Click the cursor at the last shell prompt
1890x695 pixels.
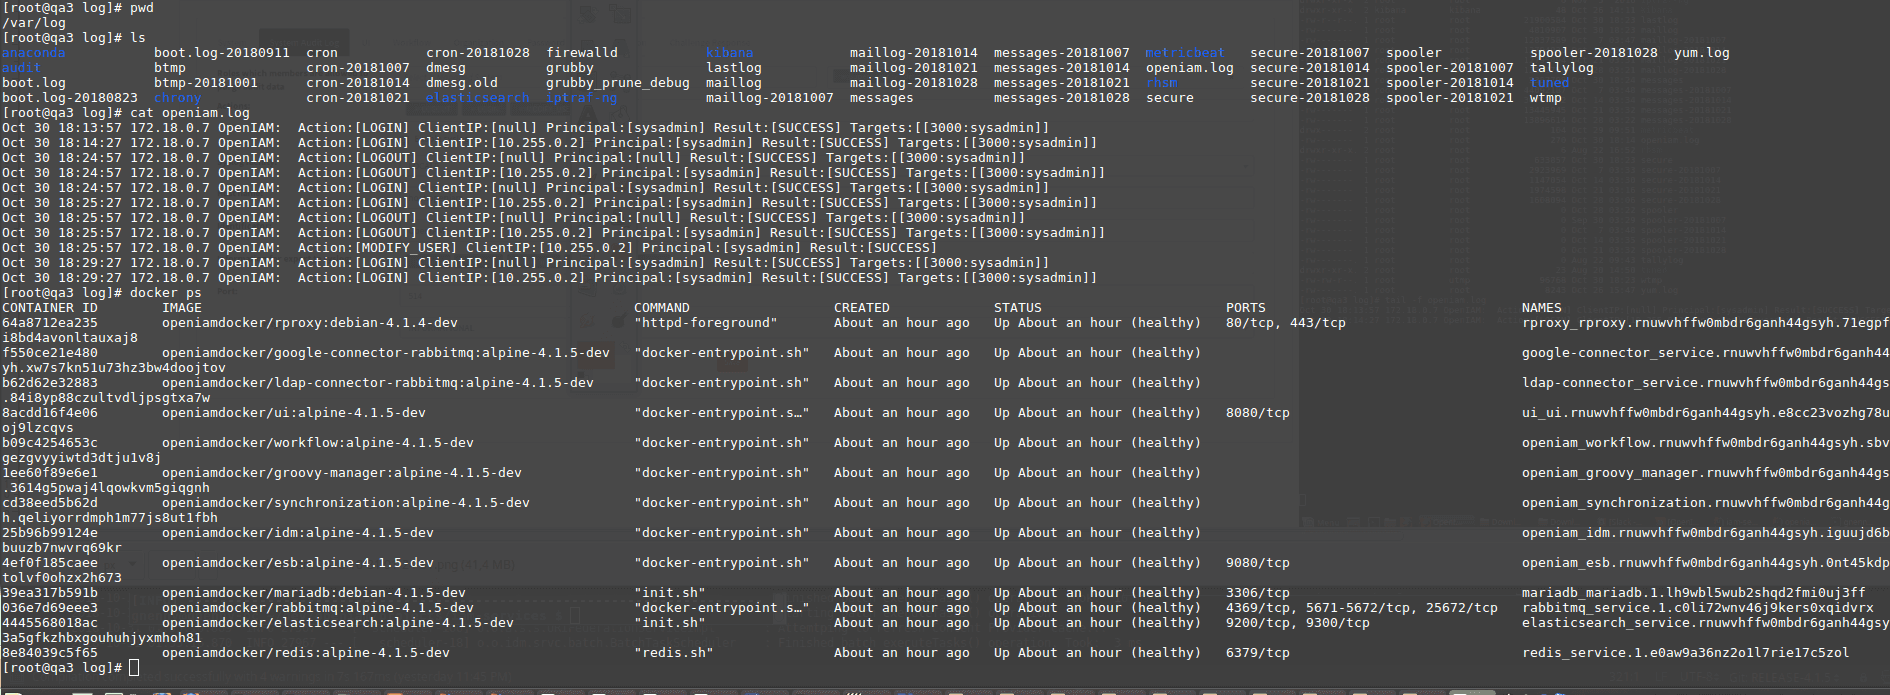[x=134, y=668]
